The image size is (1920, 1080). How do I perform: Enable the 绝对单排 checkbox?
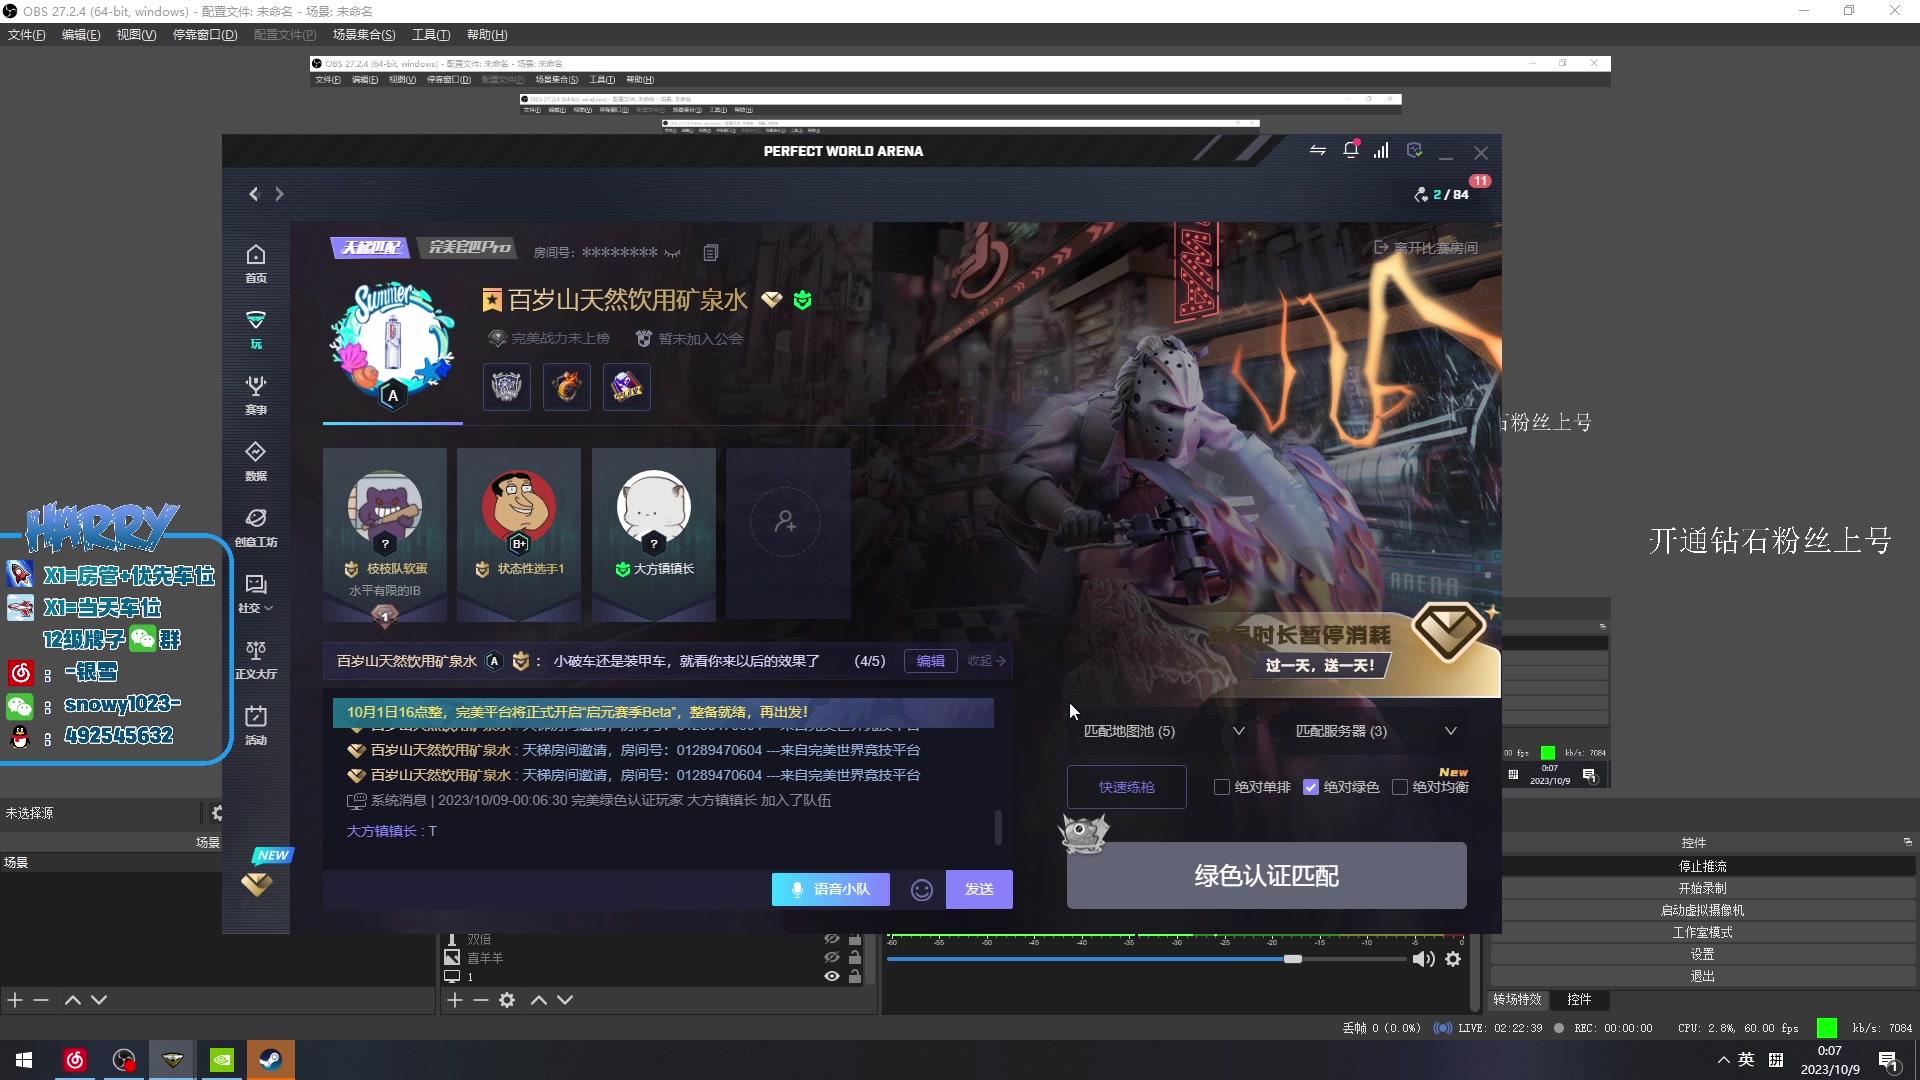tap(1222, 787)
